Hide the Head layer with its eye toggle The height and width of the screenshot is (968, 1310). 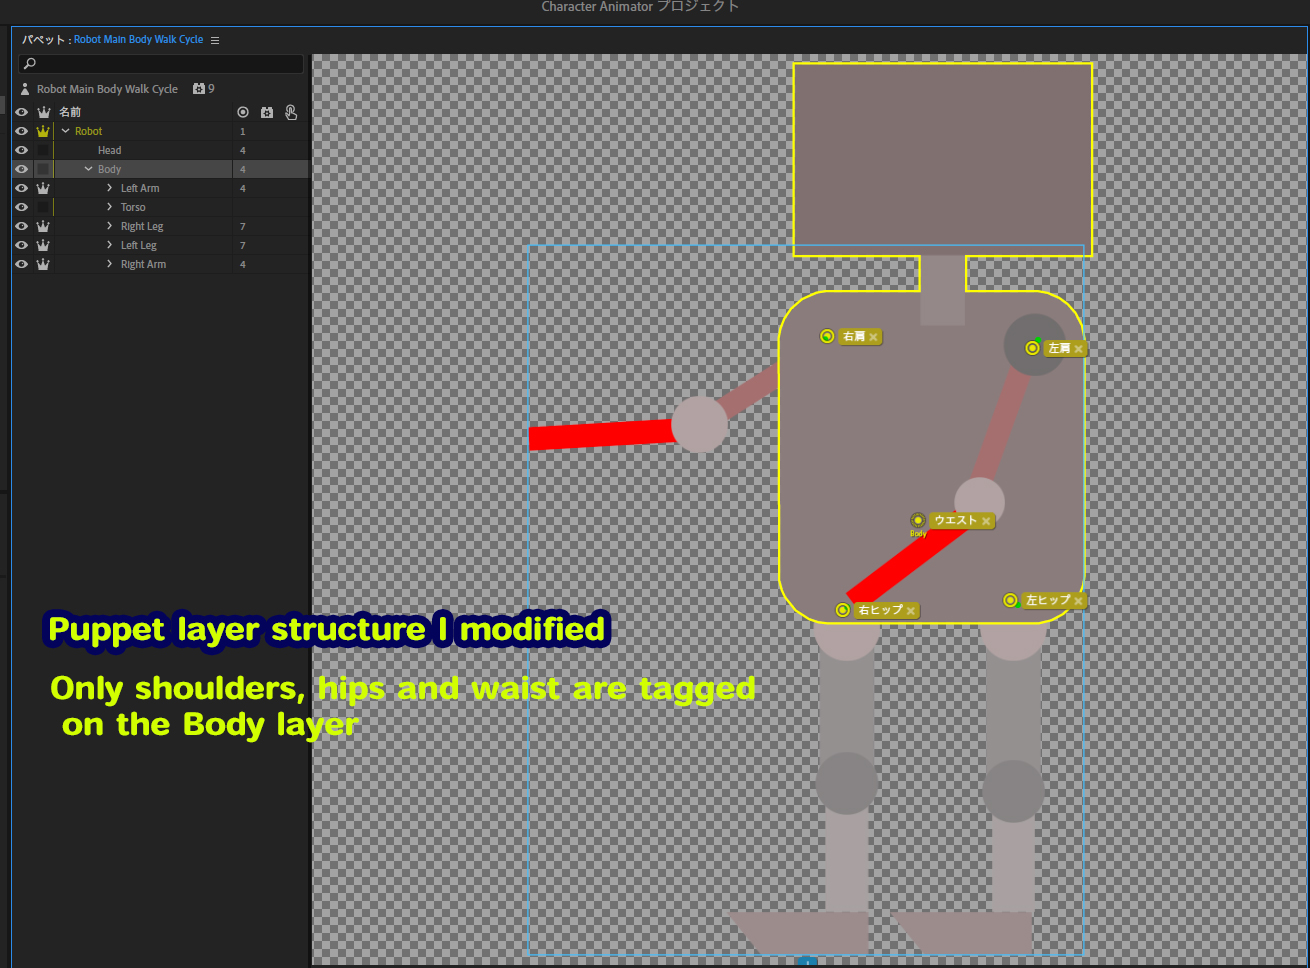(x=21, y=150)
